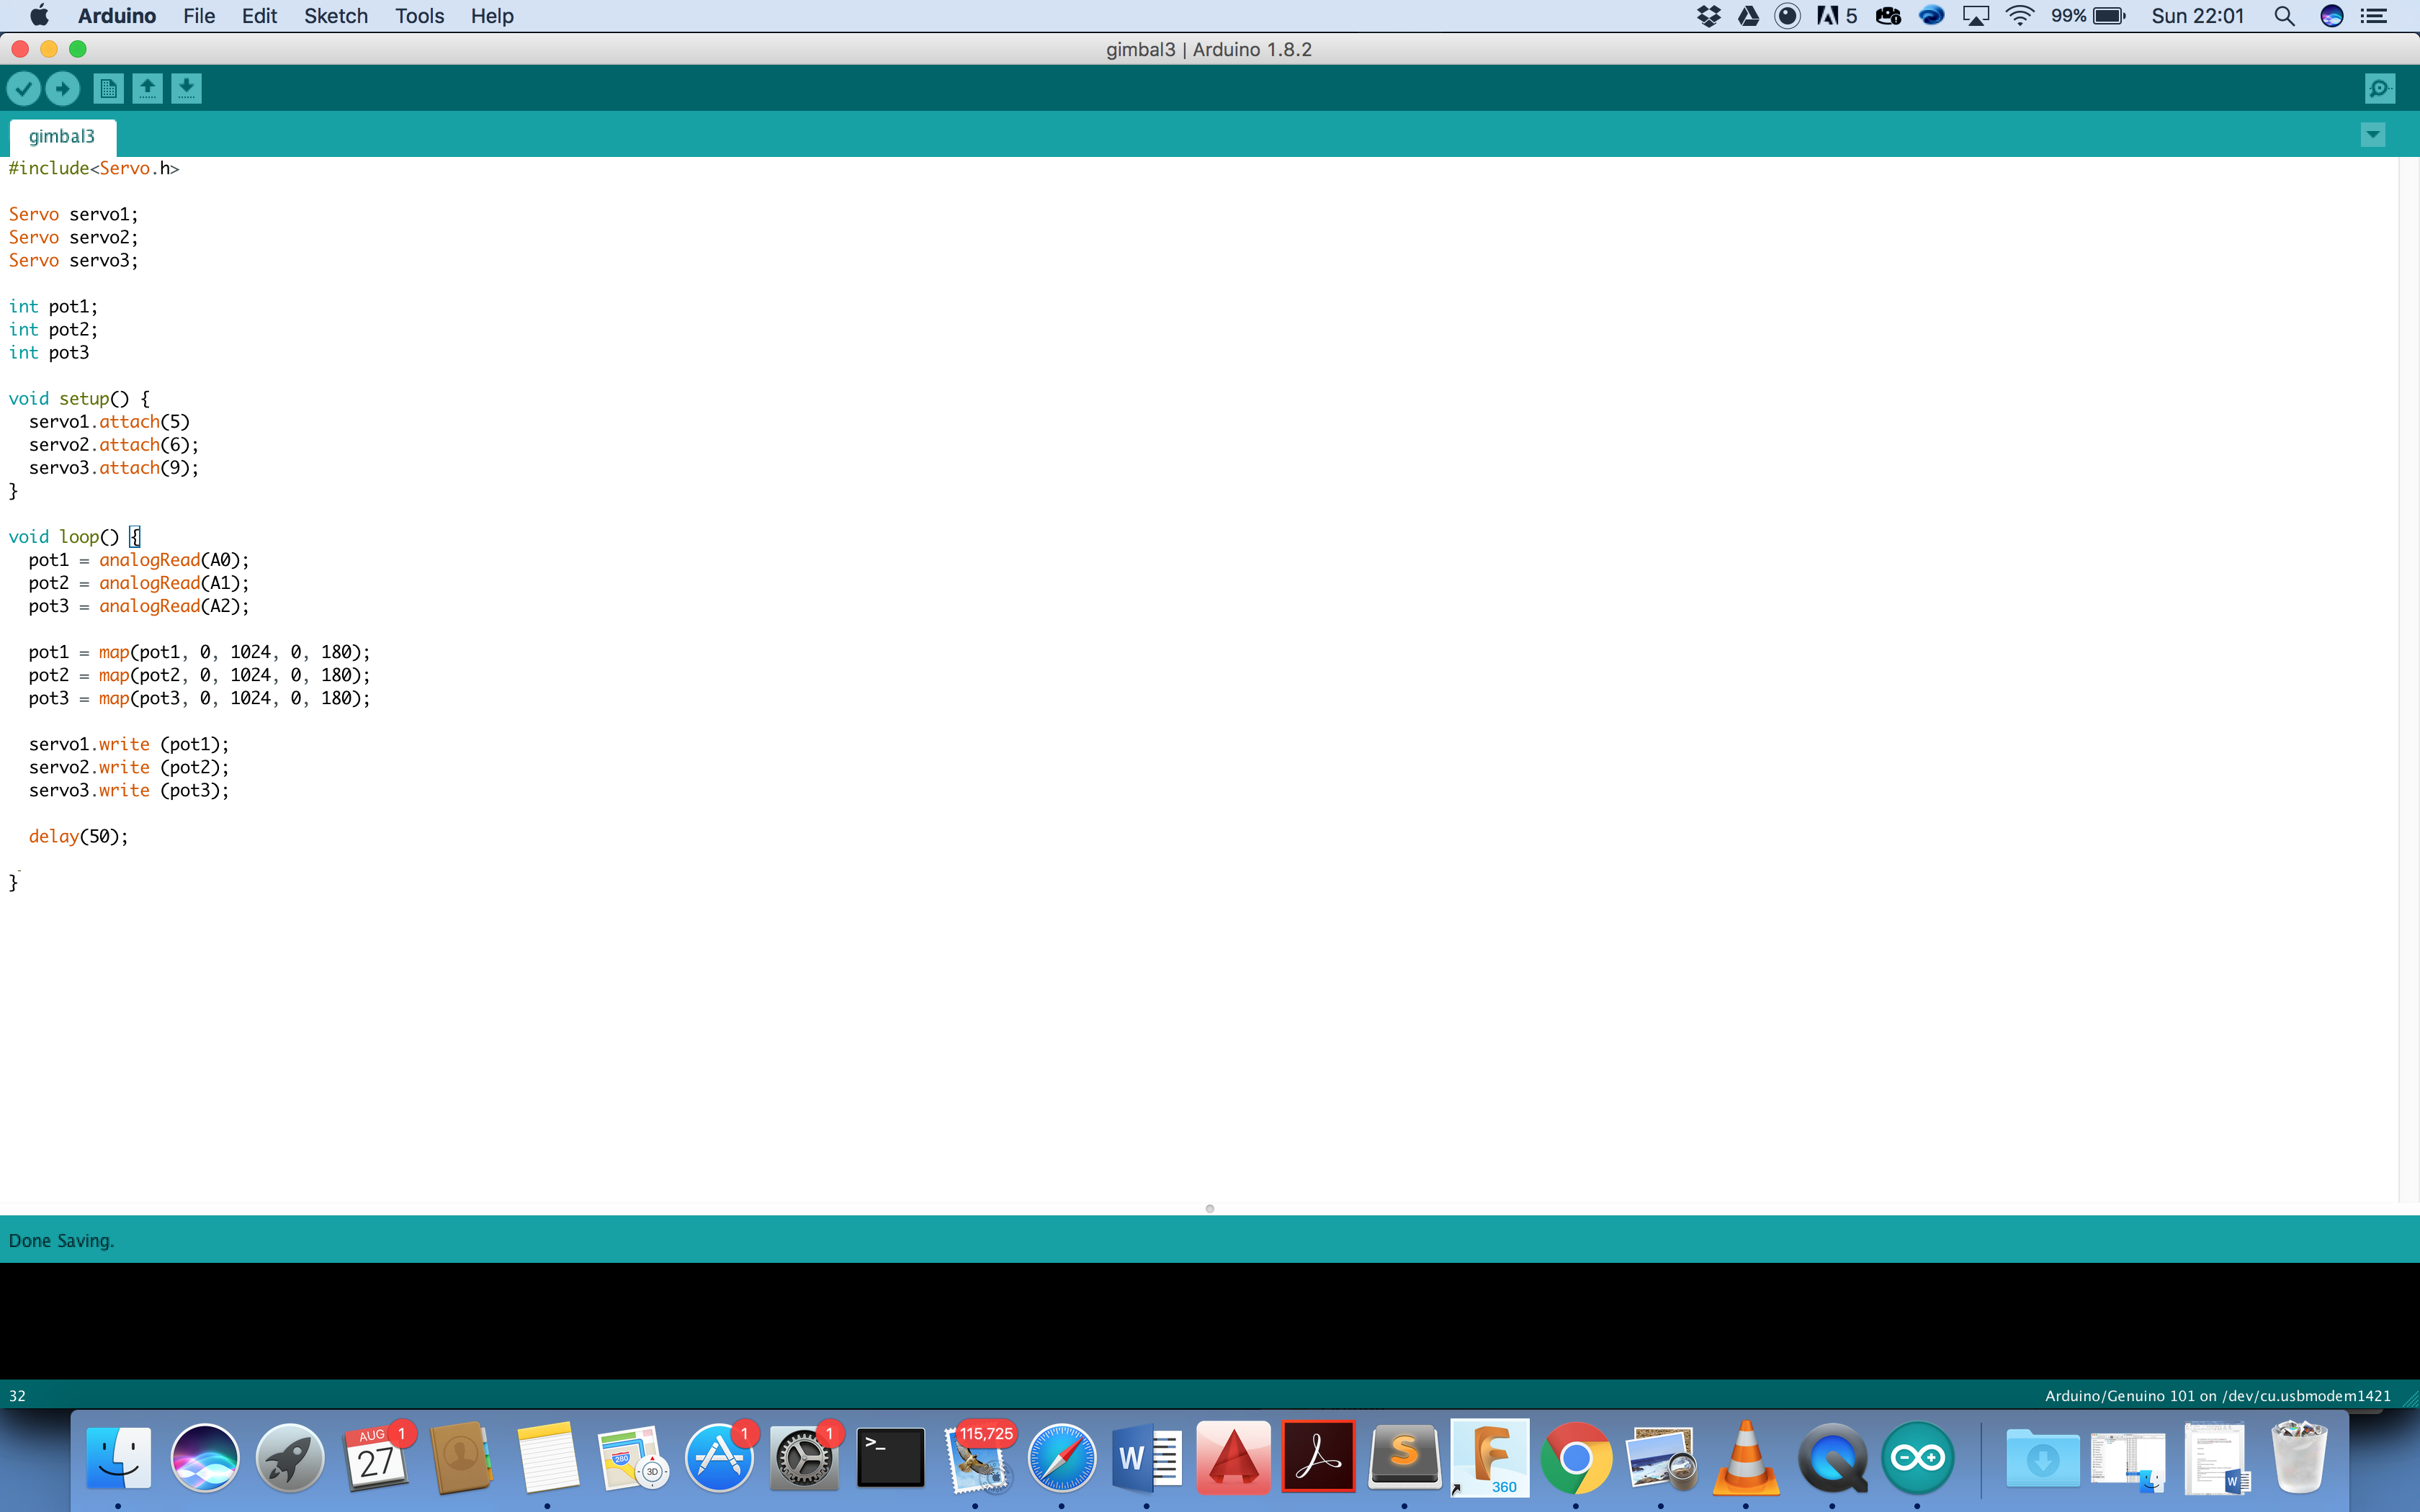The width and height of the screenshot is (2420, 1512).
Task: Open Notes from the Dock
Action: tap(547, 1457)
